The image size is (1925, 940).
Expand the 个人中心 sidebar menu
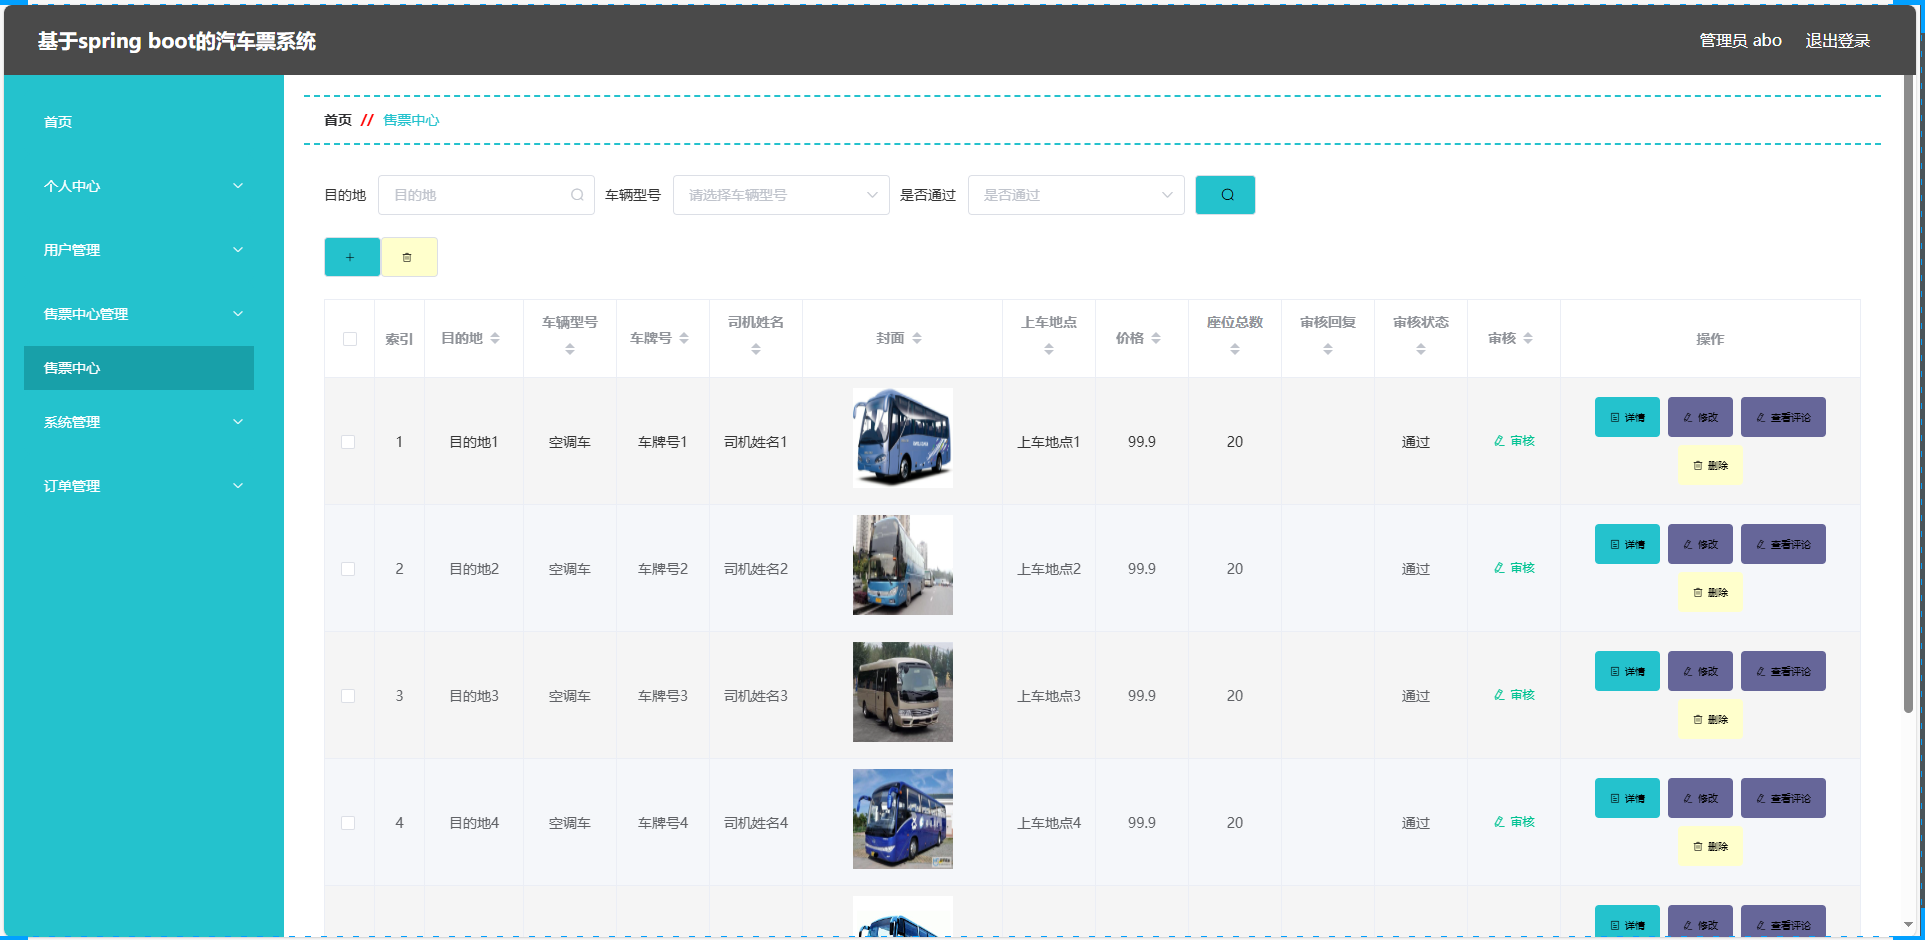139,186
